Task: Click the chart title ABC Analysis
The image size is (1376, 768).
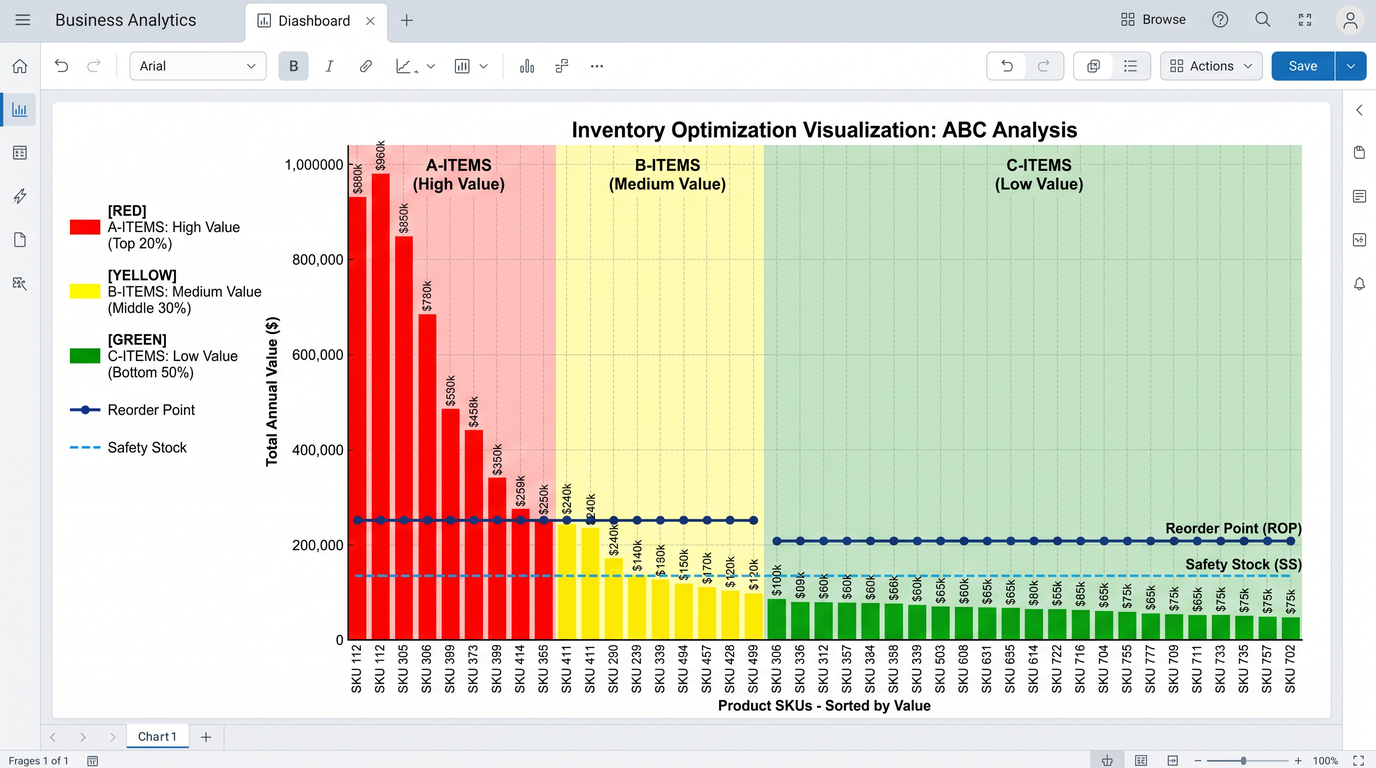Action: tap(824, 130)
